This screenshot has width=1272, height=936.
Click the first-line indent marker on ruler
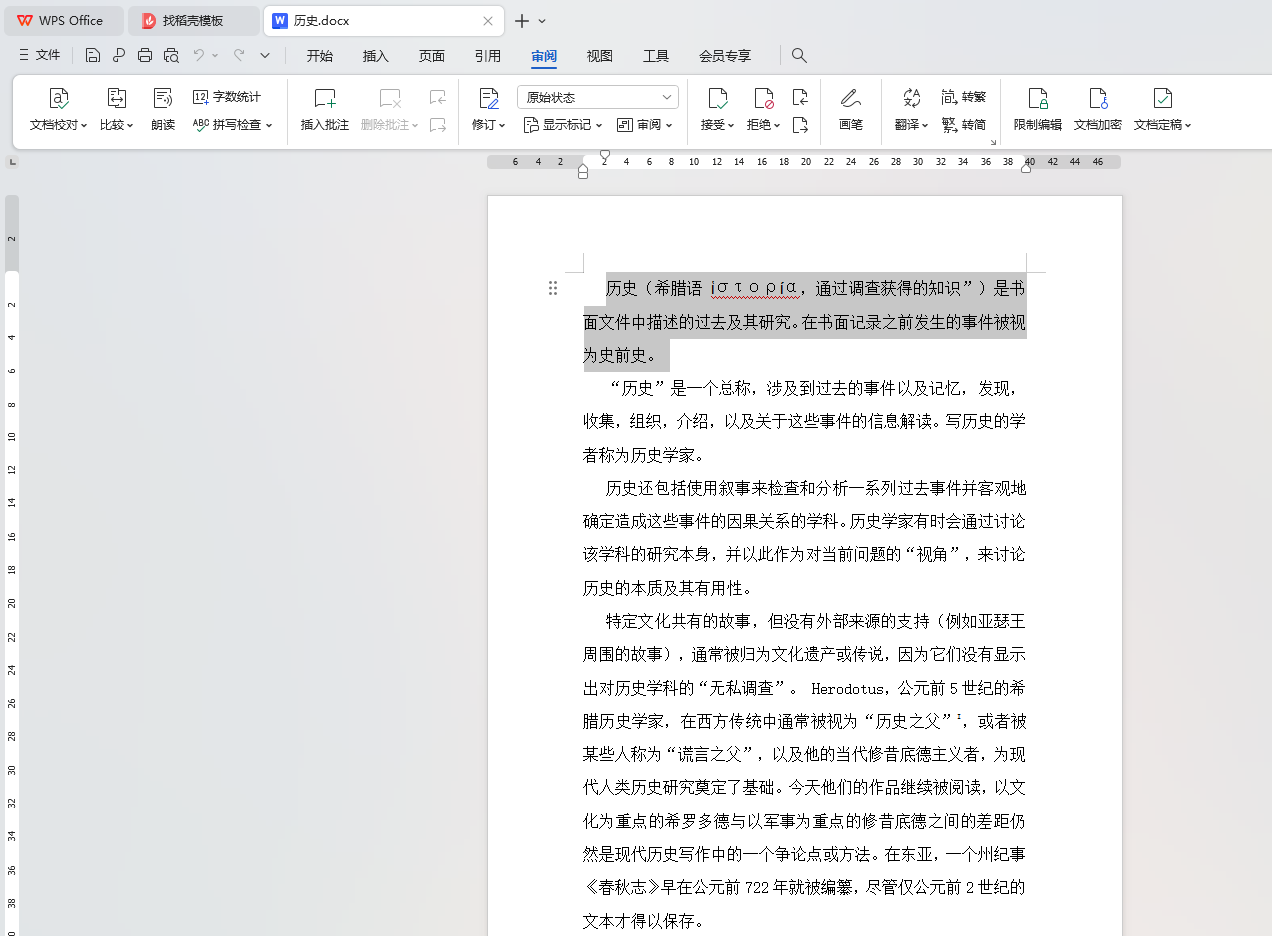point(605,155)
